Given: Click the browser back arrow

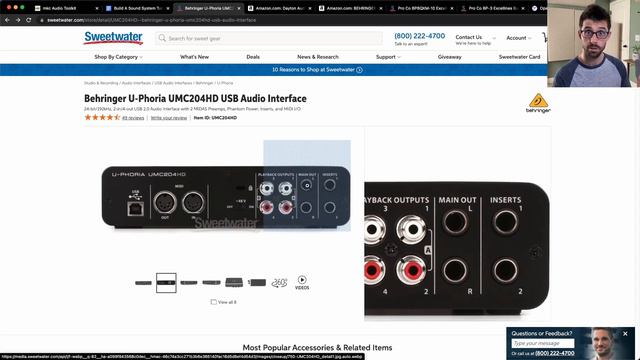Looking at the screenshot, I should tap(7, 20).
